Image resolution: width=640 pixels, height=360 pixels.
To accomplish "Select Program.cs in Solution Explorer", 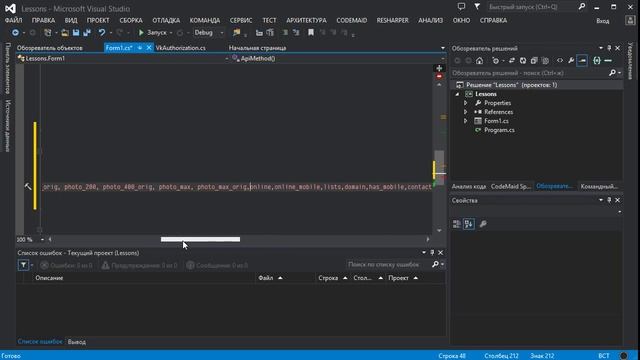I will [499, 130].
